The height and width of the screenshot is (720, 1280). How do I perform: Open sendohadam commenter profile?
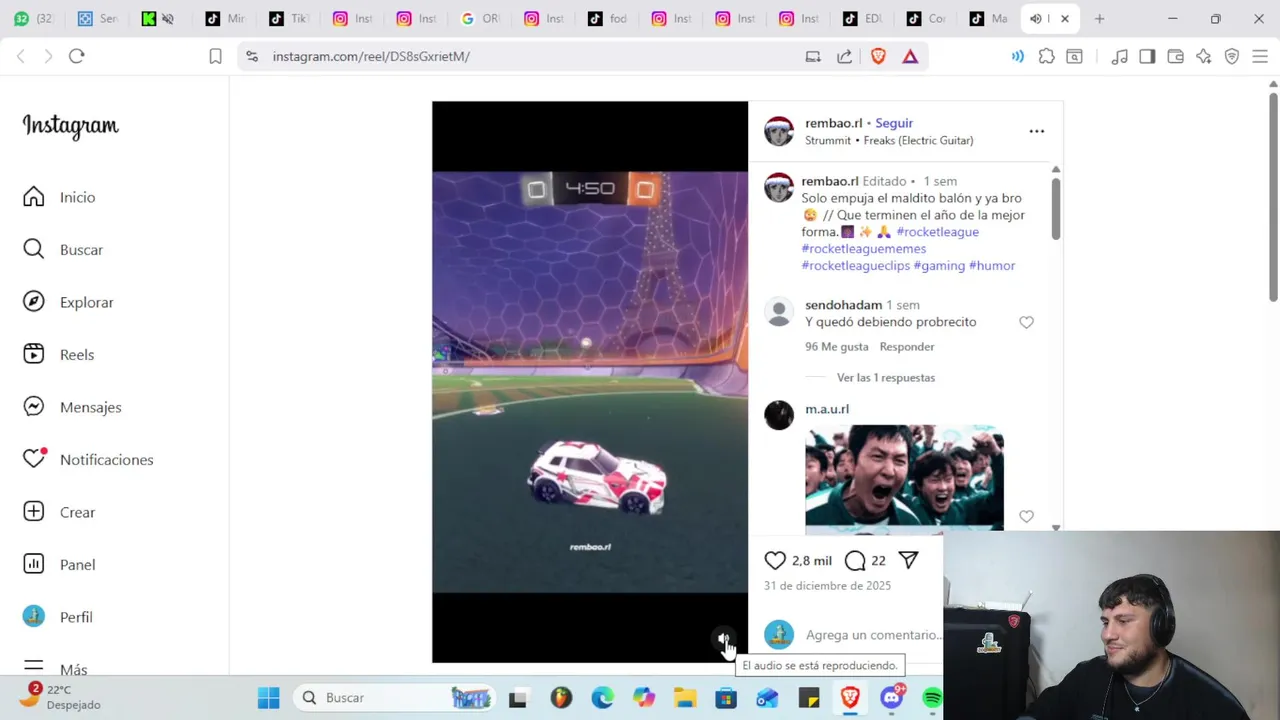[844, 305]
